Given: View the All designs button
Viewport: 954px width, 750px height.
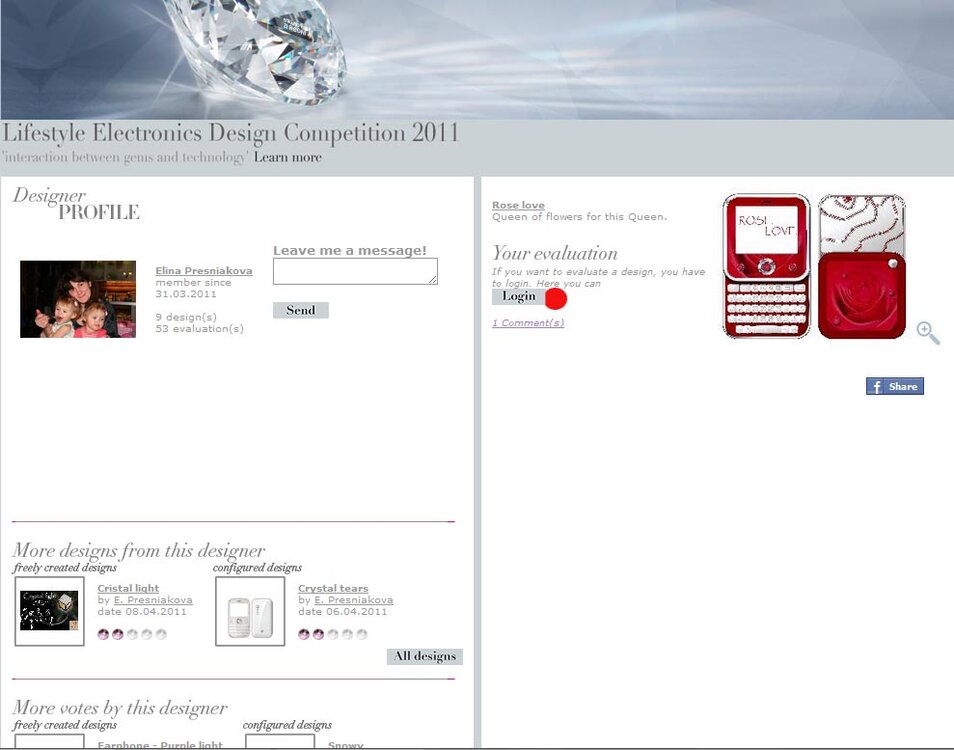Looking at the screenshot, I should [425, 656].
